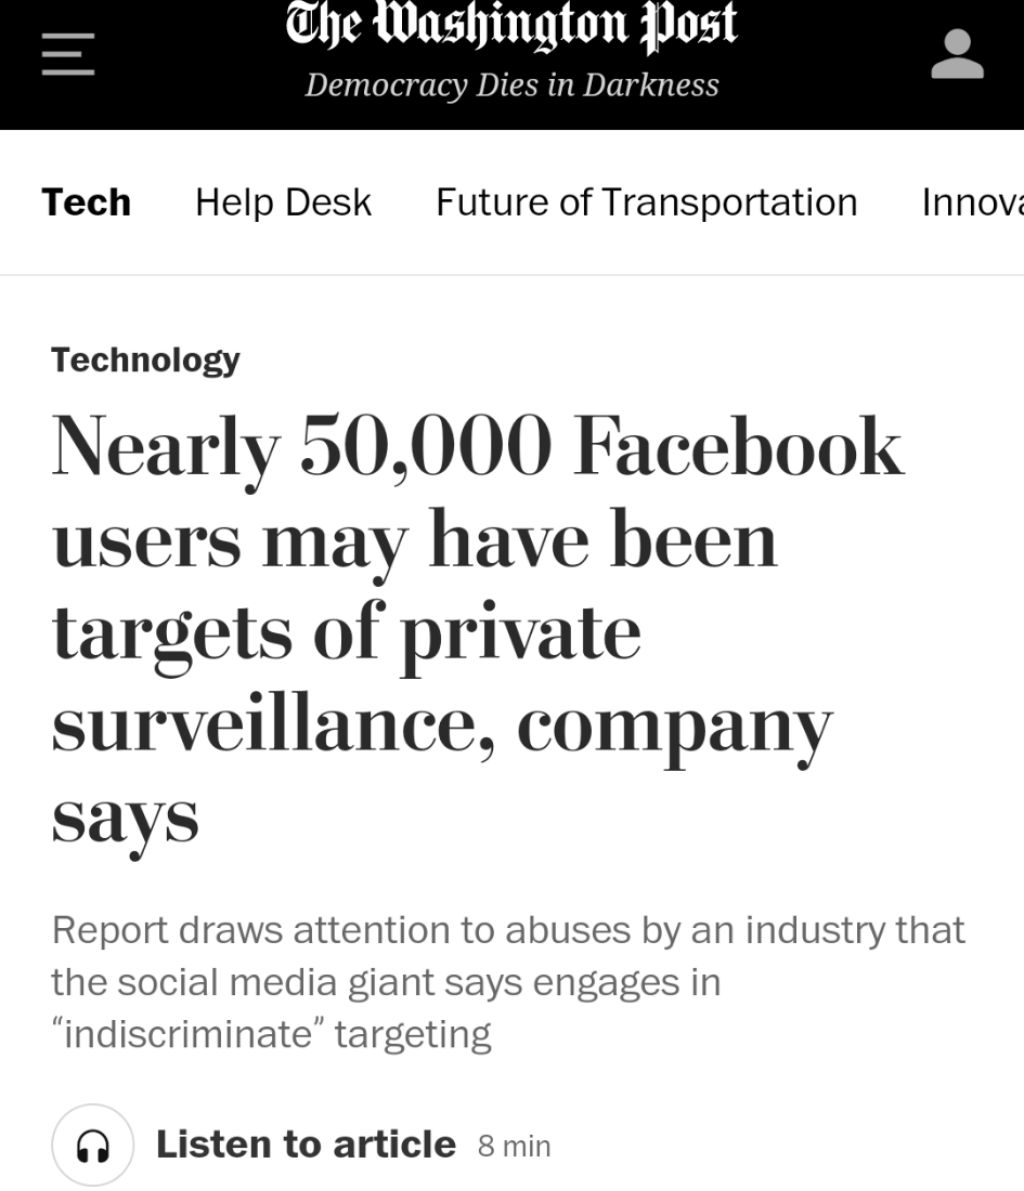Open the user profile account icon
The width and height of the screenshot is (1024, 1191).
pos(957,55)
